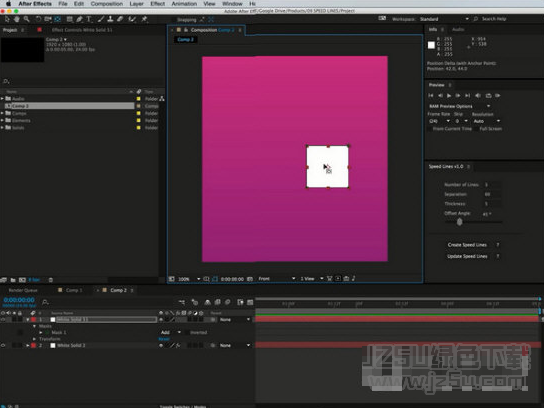Select the Puppet Pin tool

pos(144,19)
